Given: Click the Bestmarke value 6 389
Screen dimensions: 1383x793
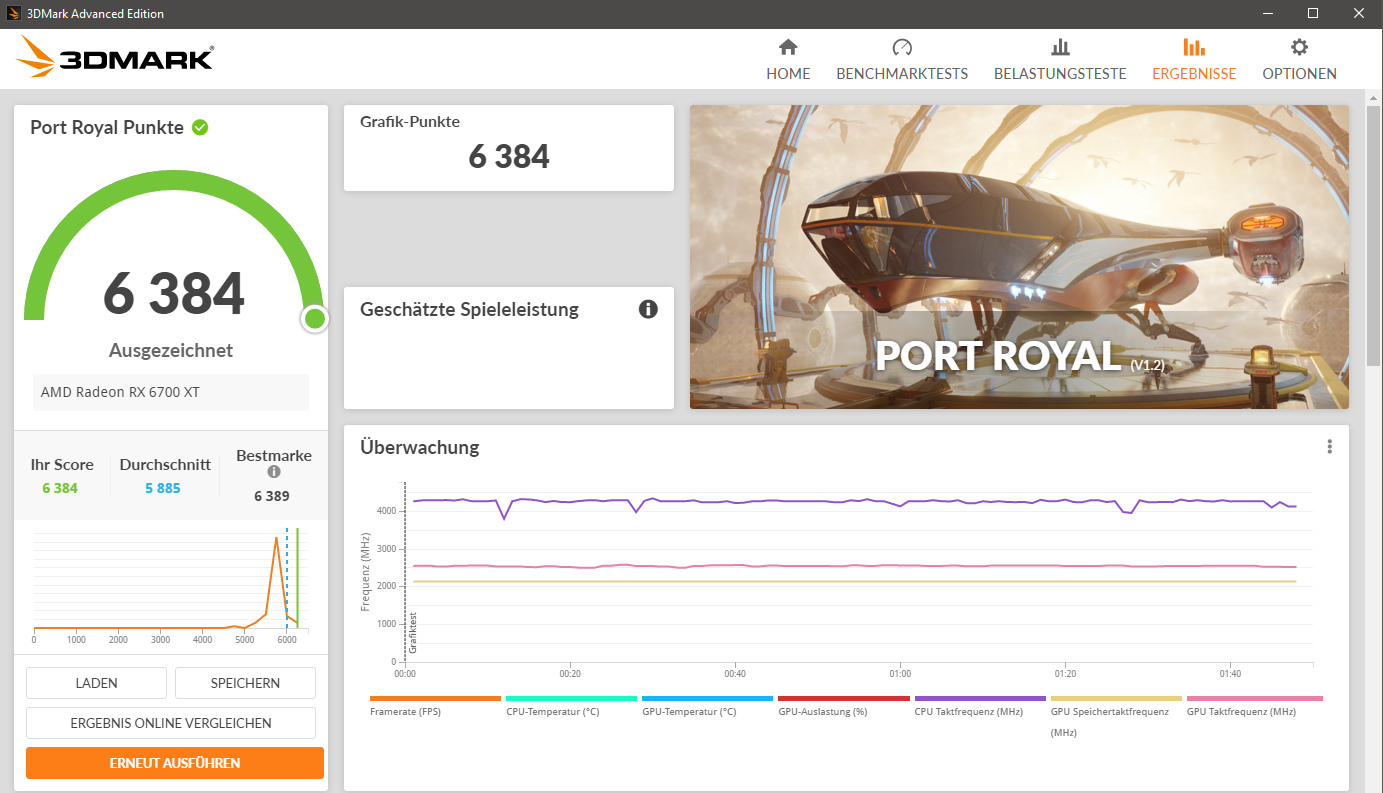Looking at the screenshot, I should 272,495.
